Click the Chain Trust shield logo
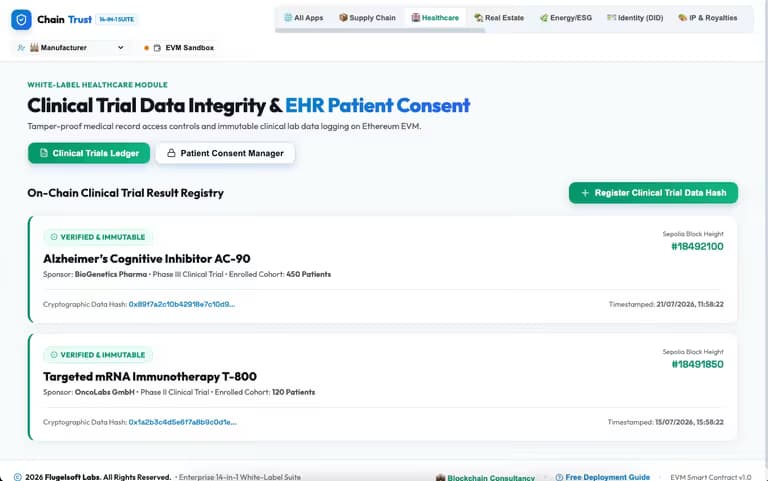 click(x=21, y=20)
